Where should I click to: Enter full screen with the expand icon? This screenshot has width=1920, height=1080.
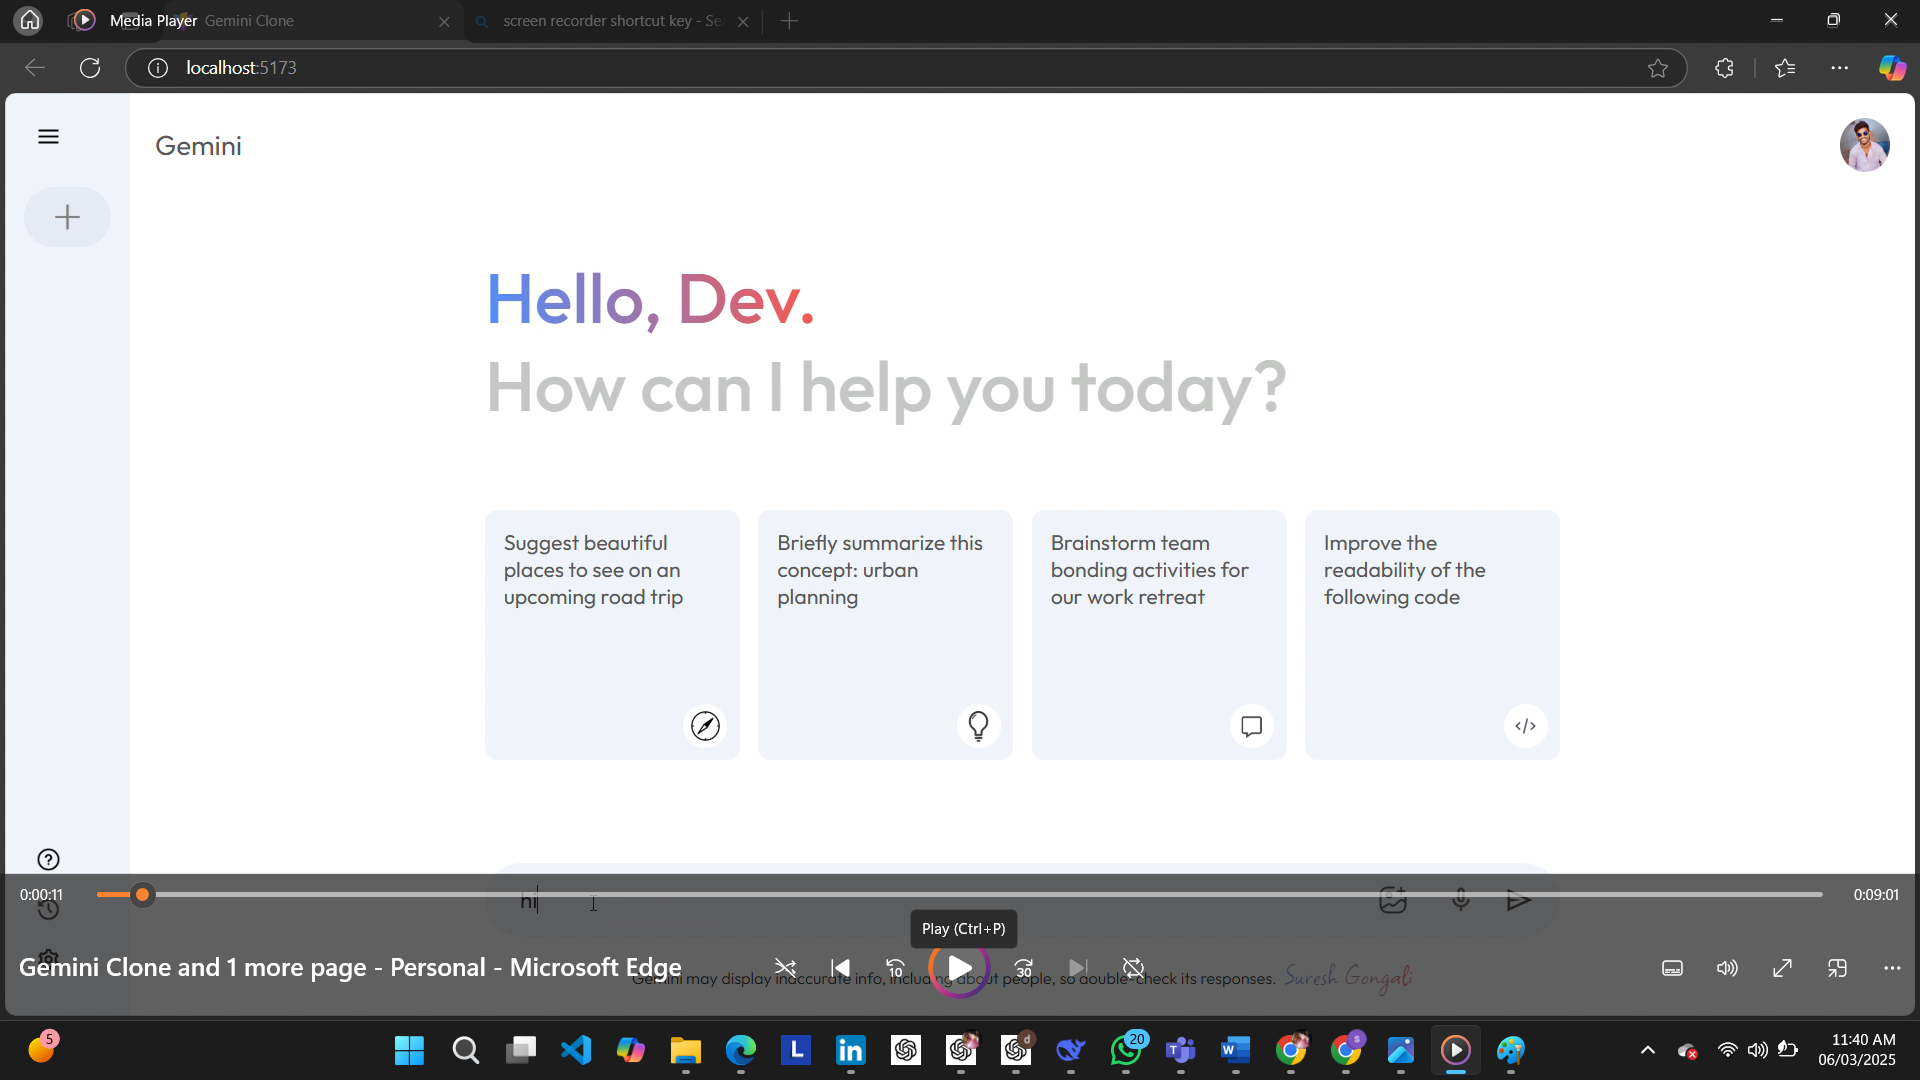coord(1782,968)
